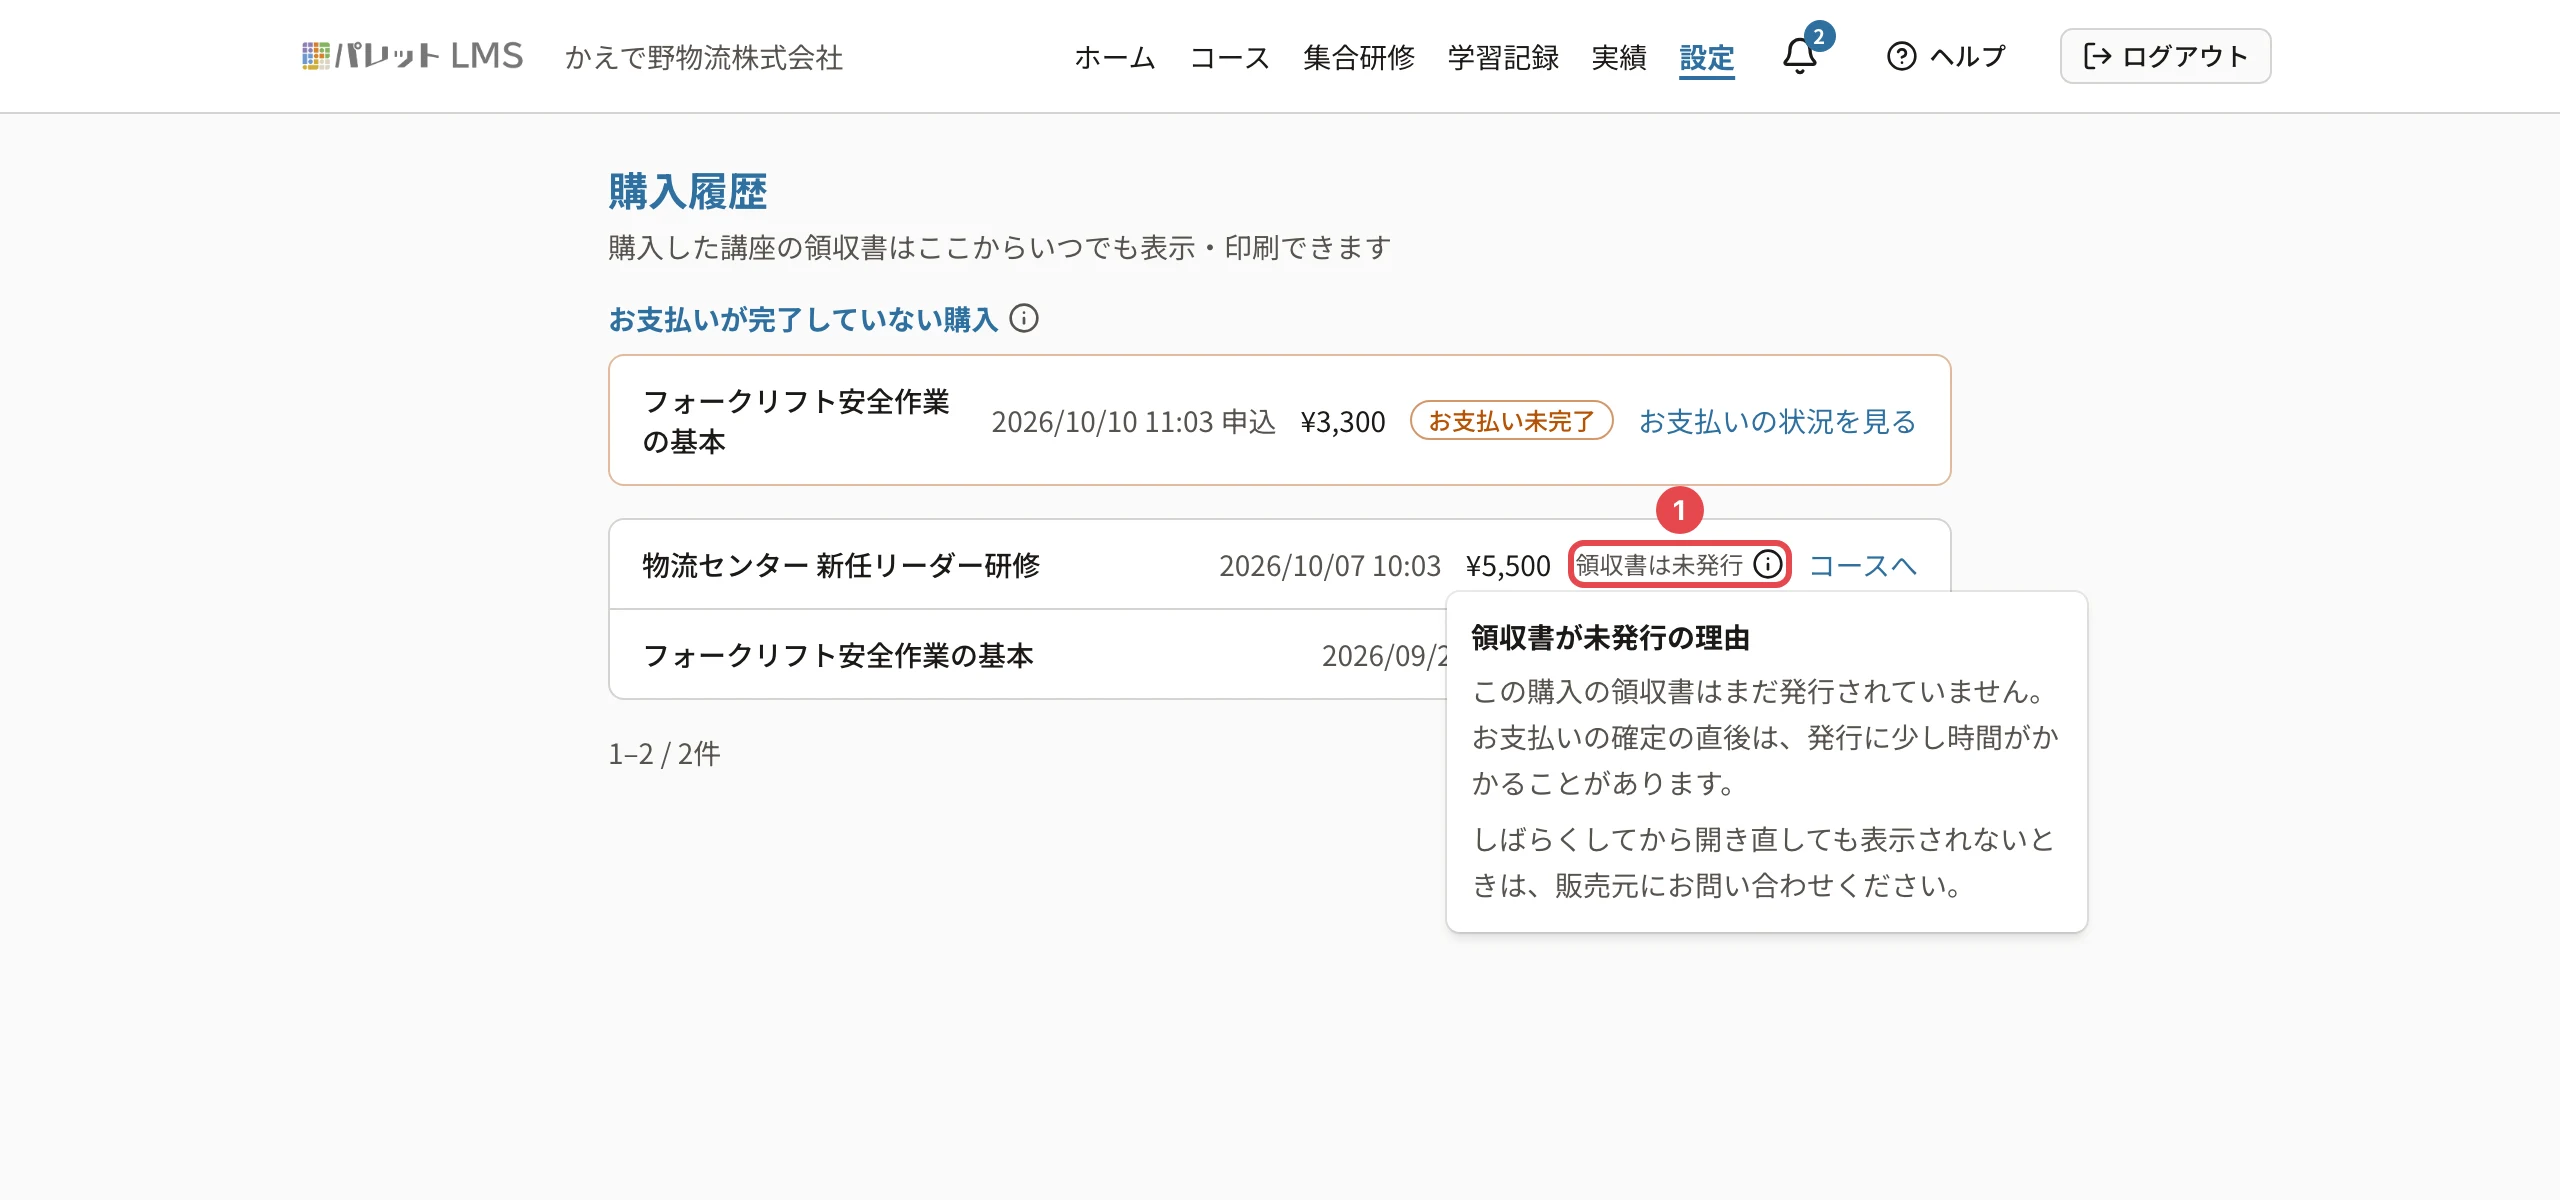The image size is (2560, 1200).
Task: Go to the ホーム menu item
Action: (1115, 57)
